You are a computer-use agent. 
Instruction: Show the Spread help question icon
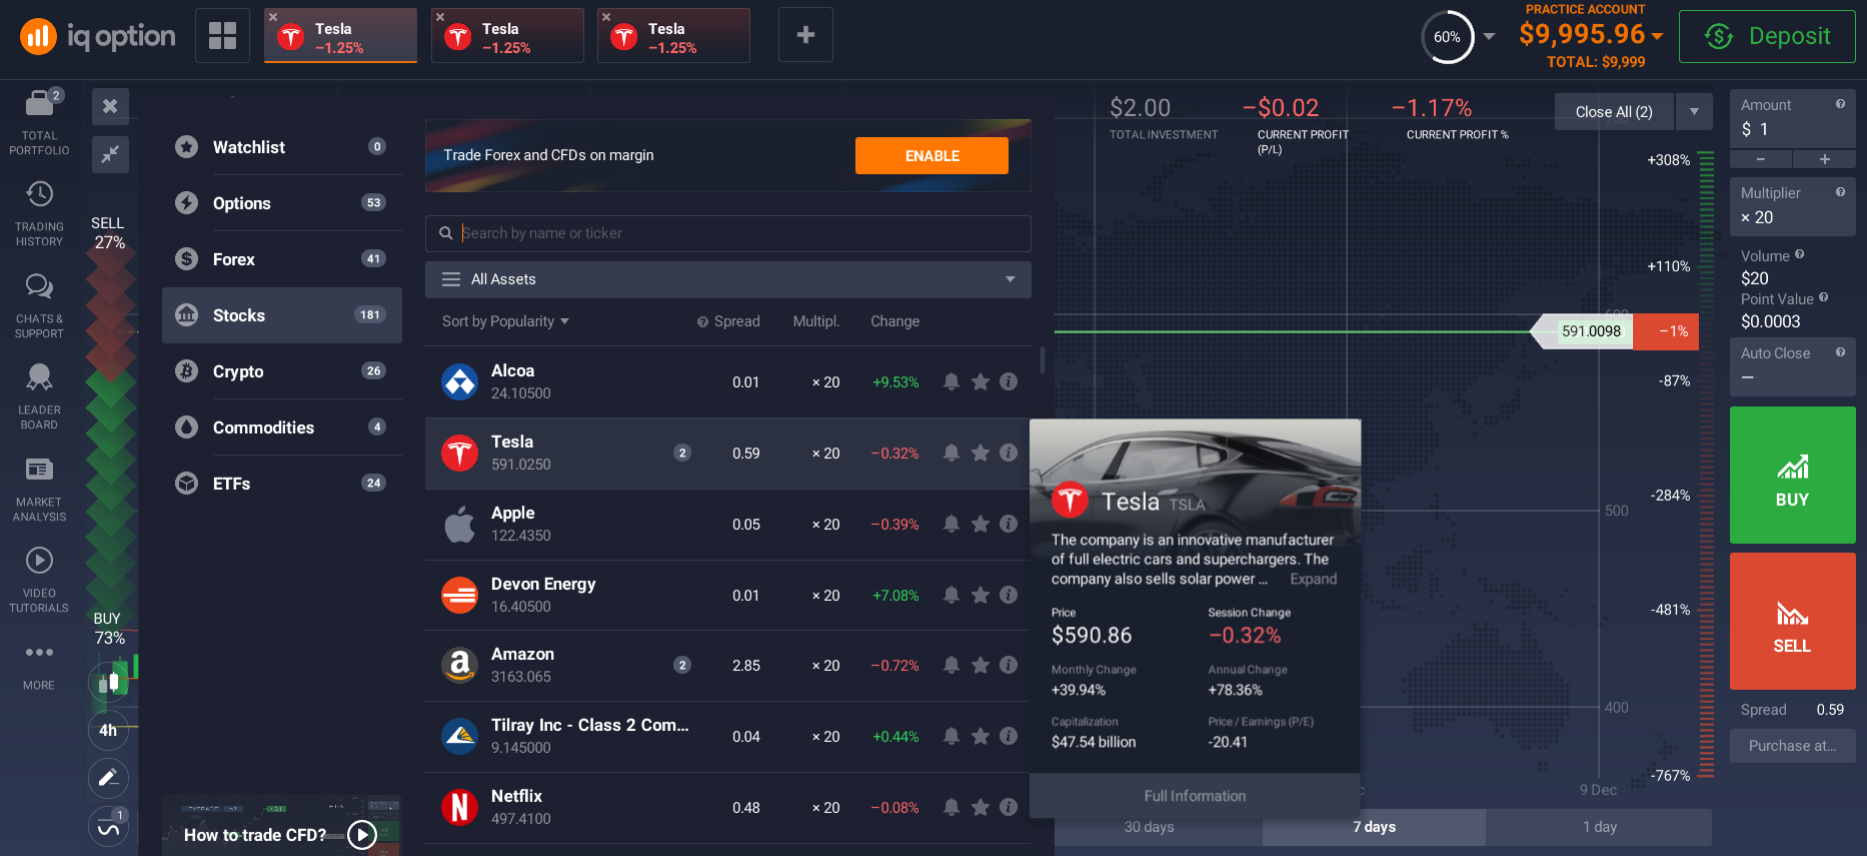[x=703, y=322]
